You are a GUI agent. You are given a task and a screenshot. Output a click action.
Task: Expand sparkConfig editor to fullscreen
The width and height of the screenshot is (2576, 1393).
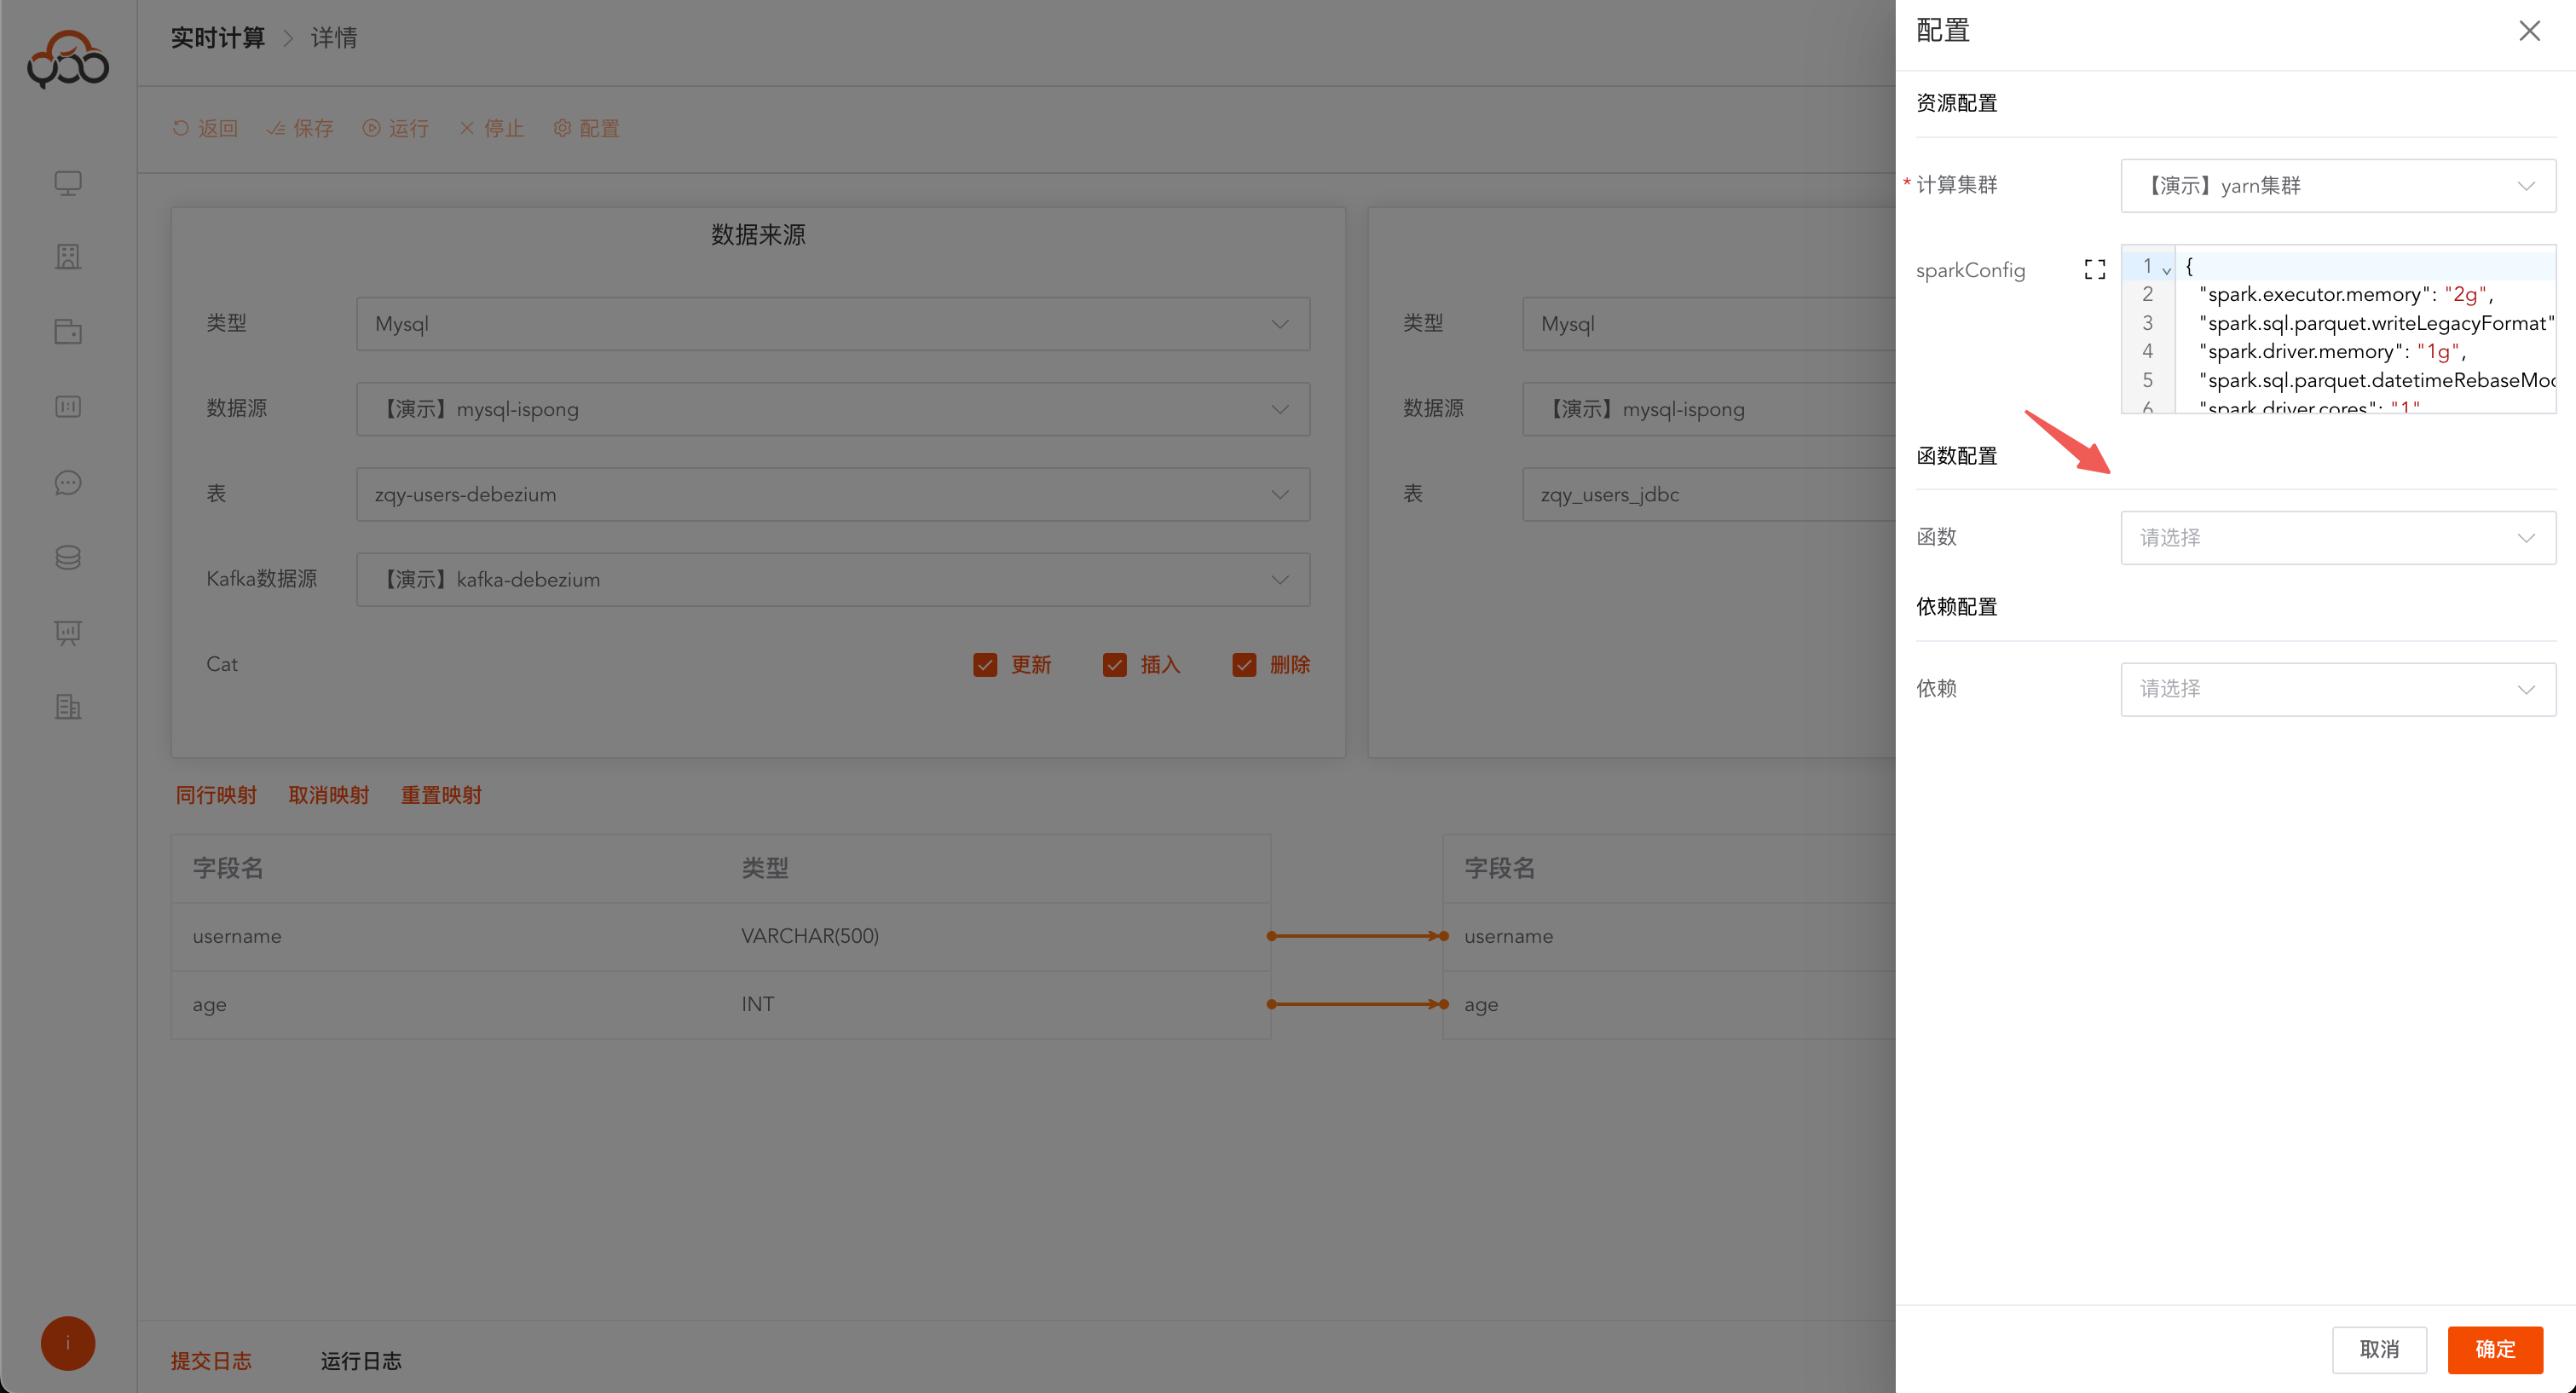point(2094,270)
